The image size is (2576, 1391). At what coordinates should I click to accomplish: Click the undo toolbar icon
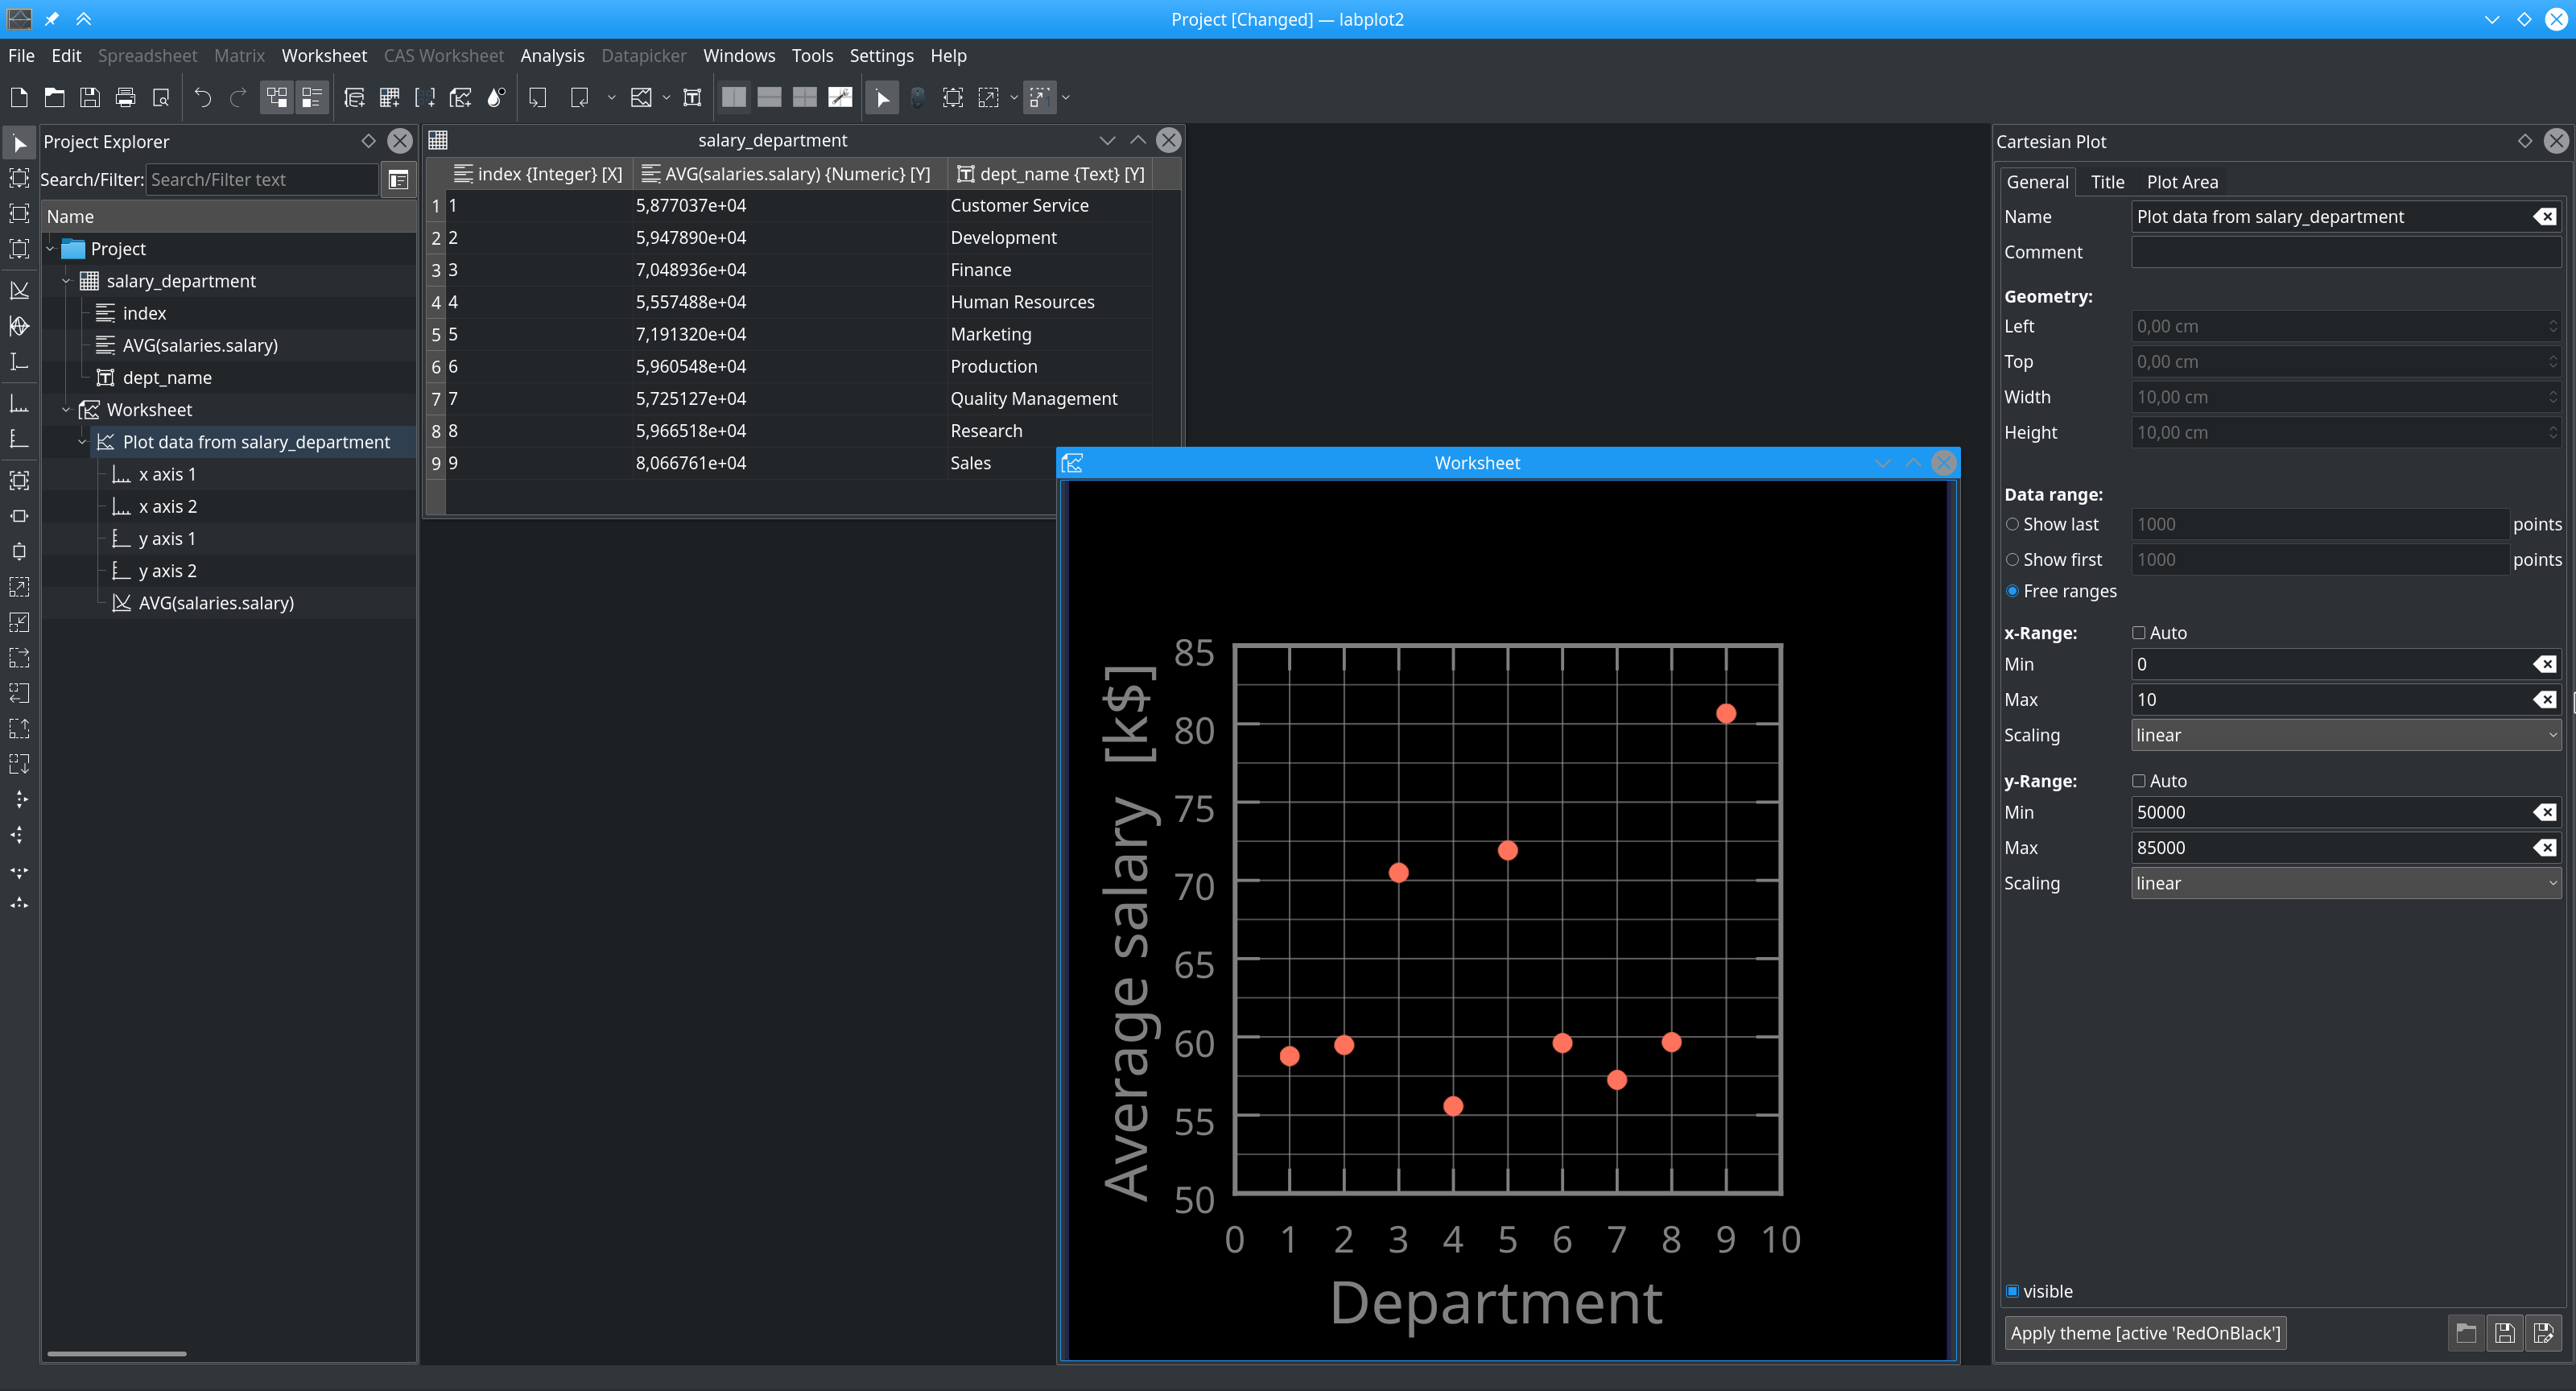point(203,97)
